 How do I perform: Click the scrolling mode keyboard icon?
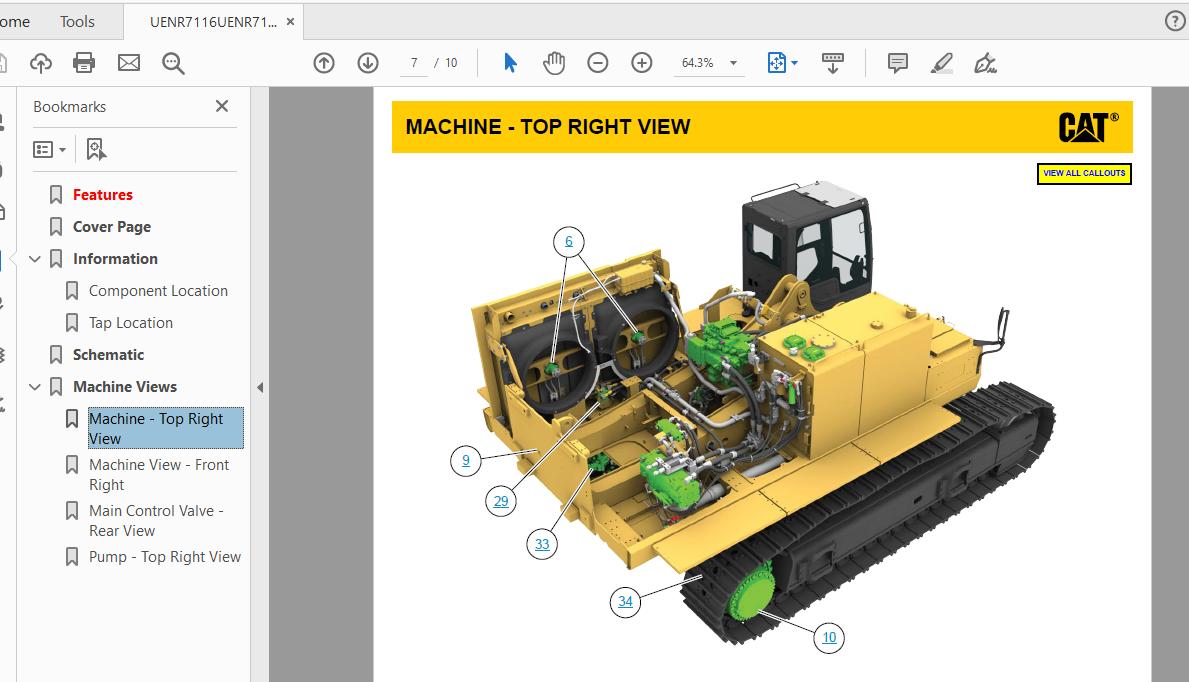tap(833, 63)
